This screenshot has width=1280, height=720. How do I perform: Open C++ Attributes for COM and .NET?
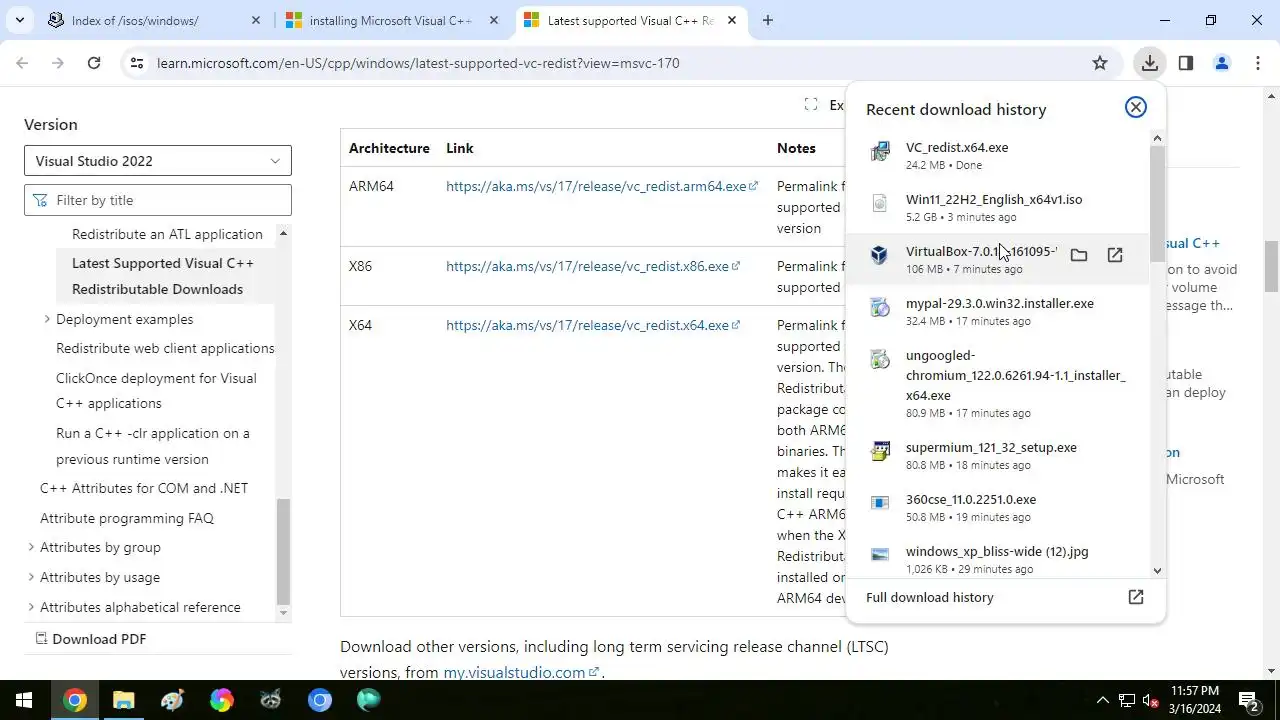[144, 488]
